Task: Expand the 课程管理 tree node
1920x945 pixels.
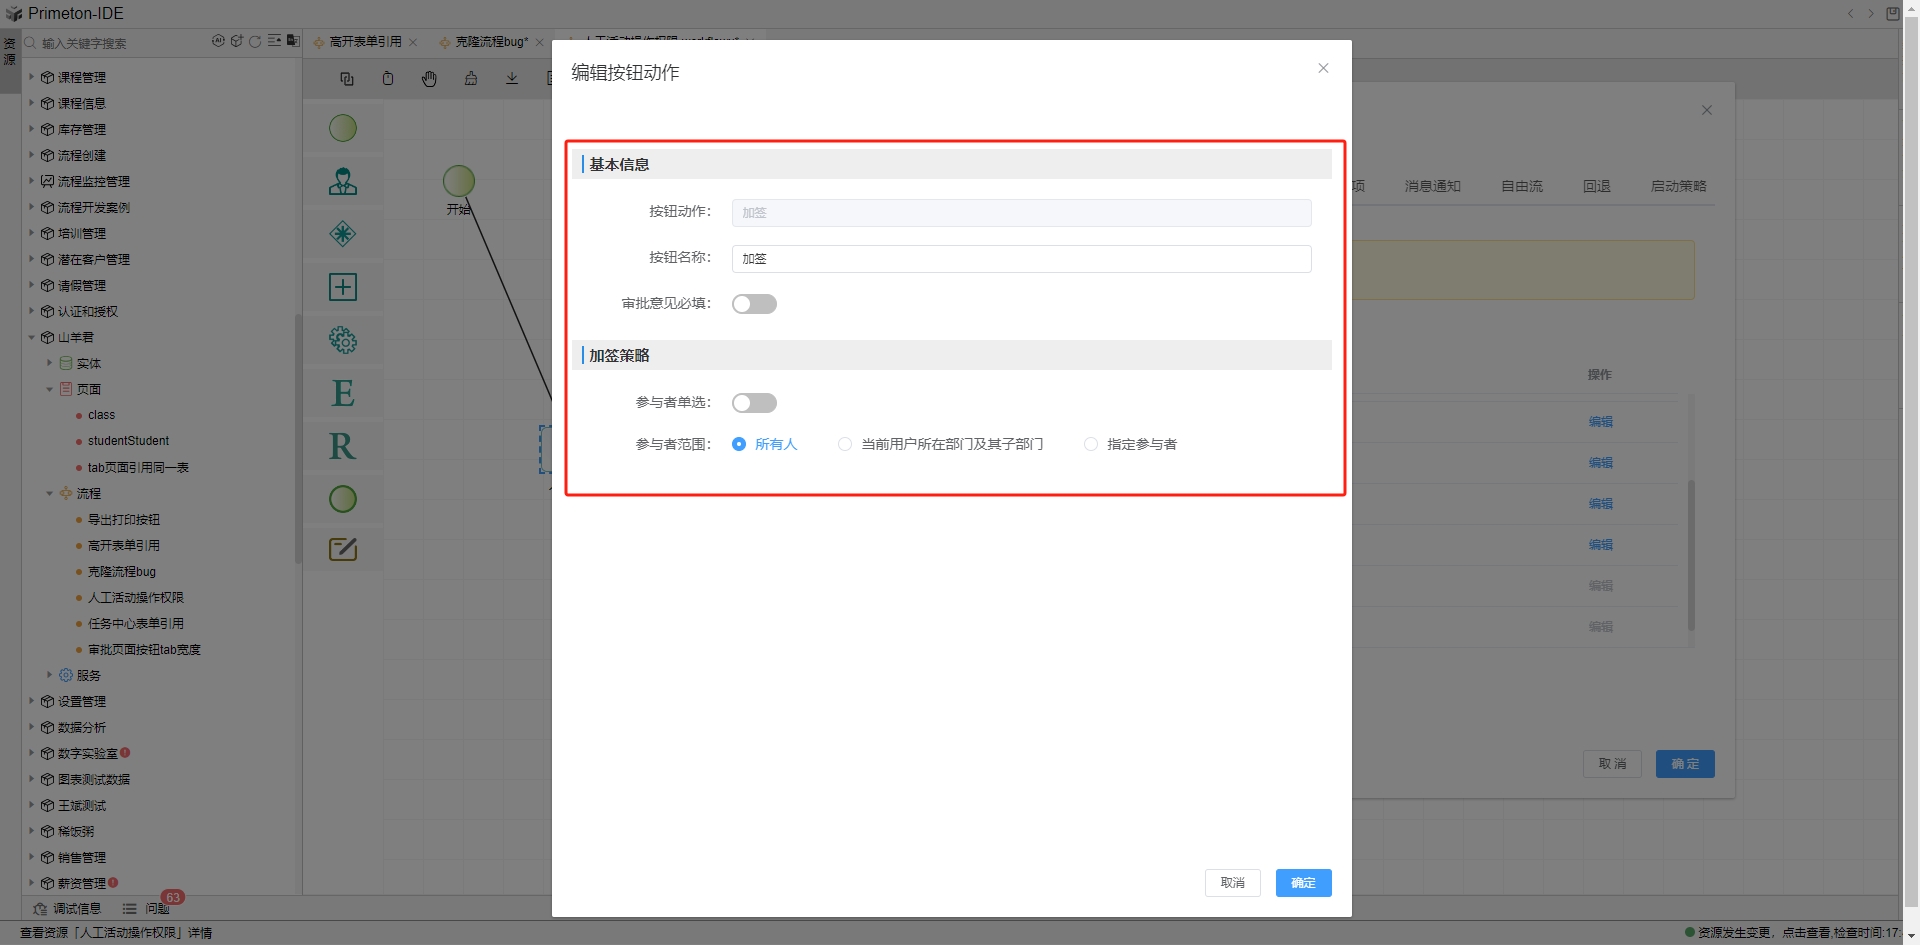Action: 31,77
